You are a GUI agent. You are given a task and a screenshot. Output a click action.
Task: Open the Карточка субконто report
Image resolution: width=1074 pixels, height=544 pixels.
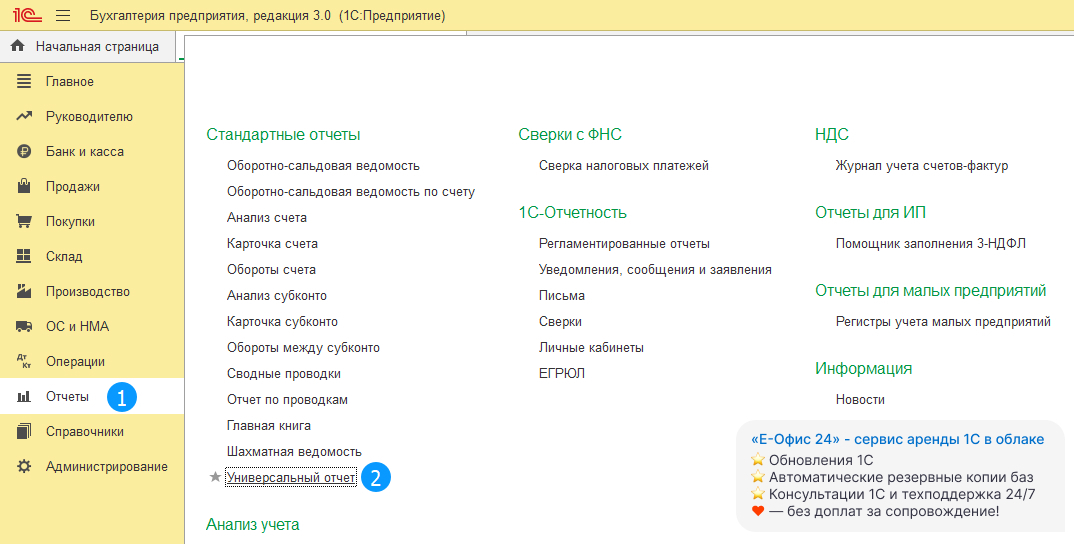click(x=282, y=322)
